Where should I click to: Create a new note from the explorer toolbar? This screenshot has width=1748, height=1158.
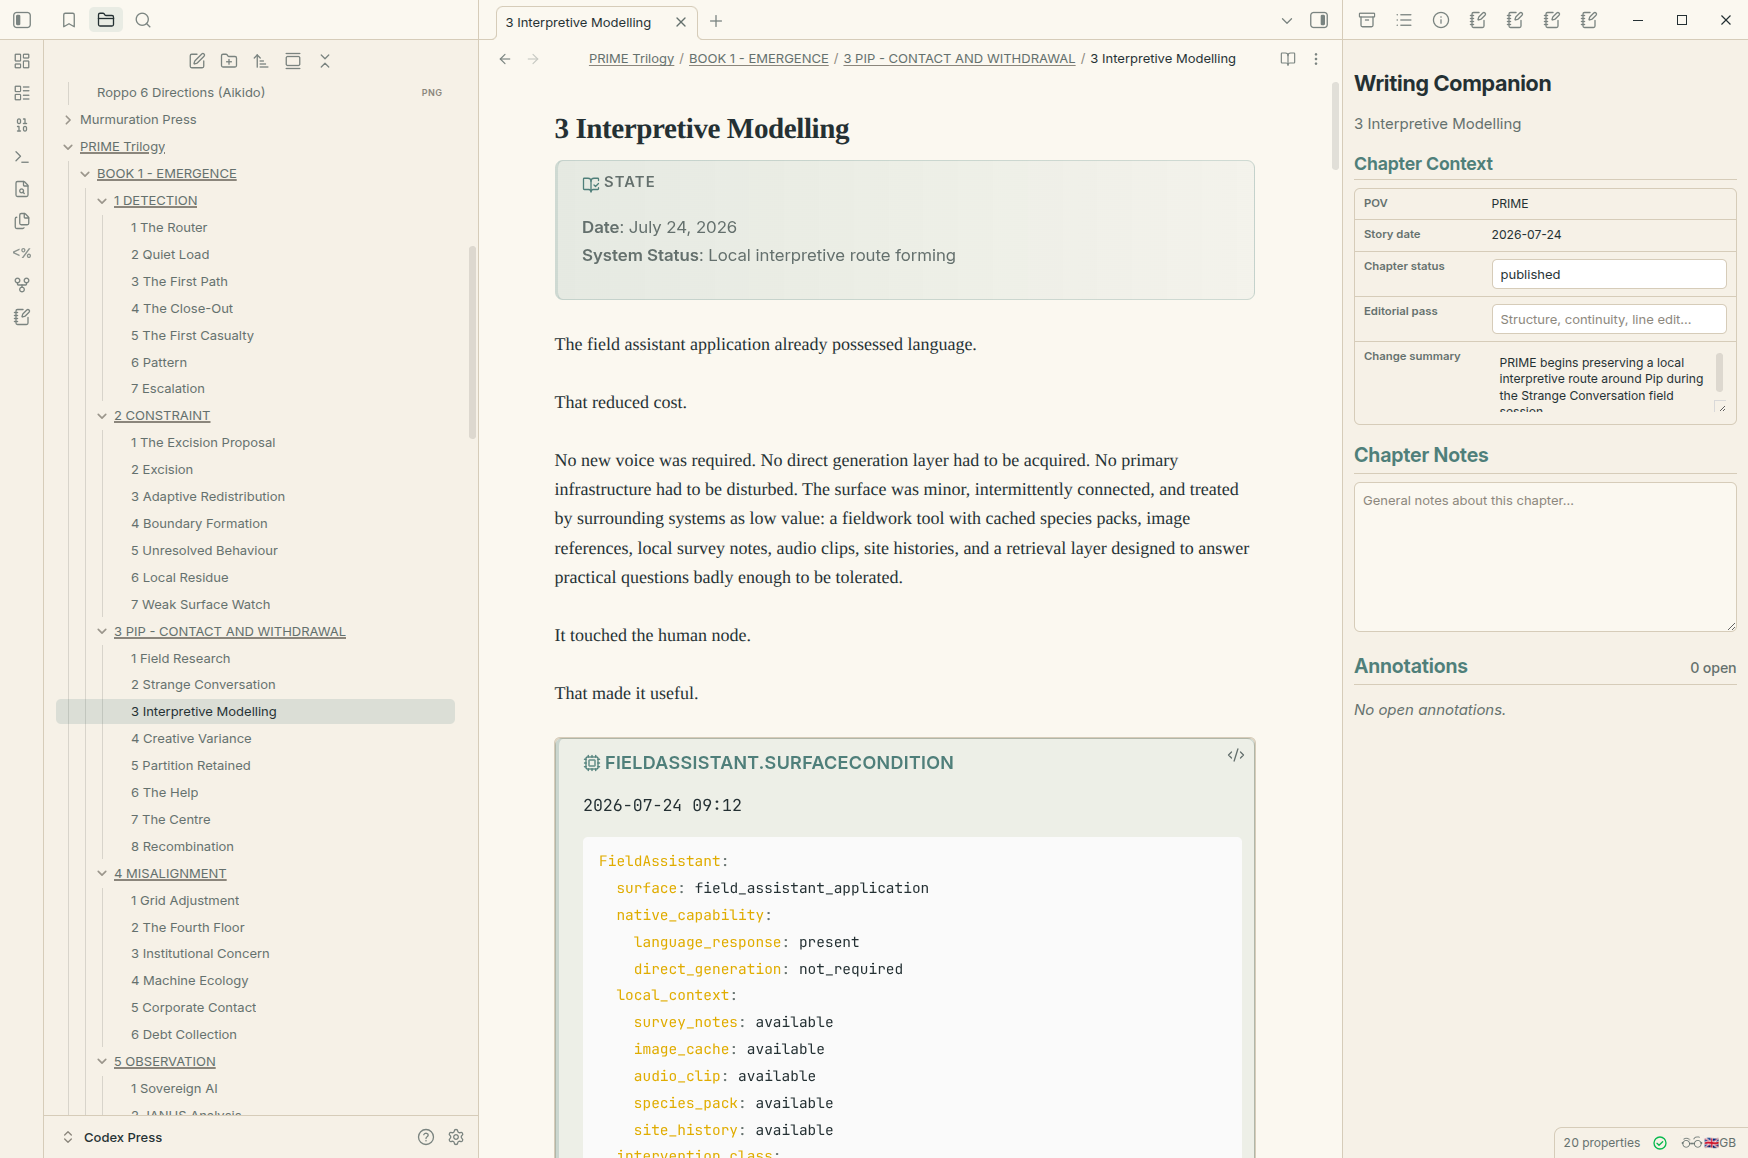point(197,61)
